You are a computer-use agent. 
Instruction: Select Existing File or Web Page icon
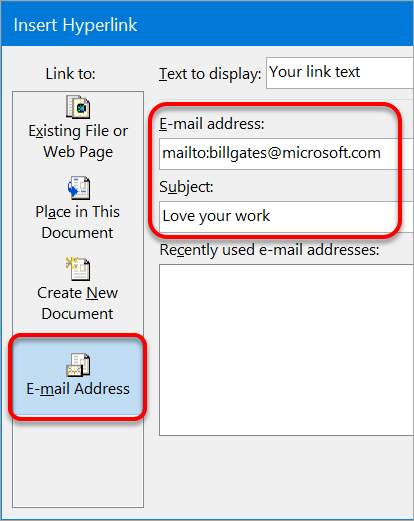point(78,107)
